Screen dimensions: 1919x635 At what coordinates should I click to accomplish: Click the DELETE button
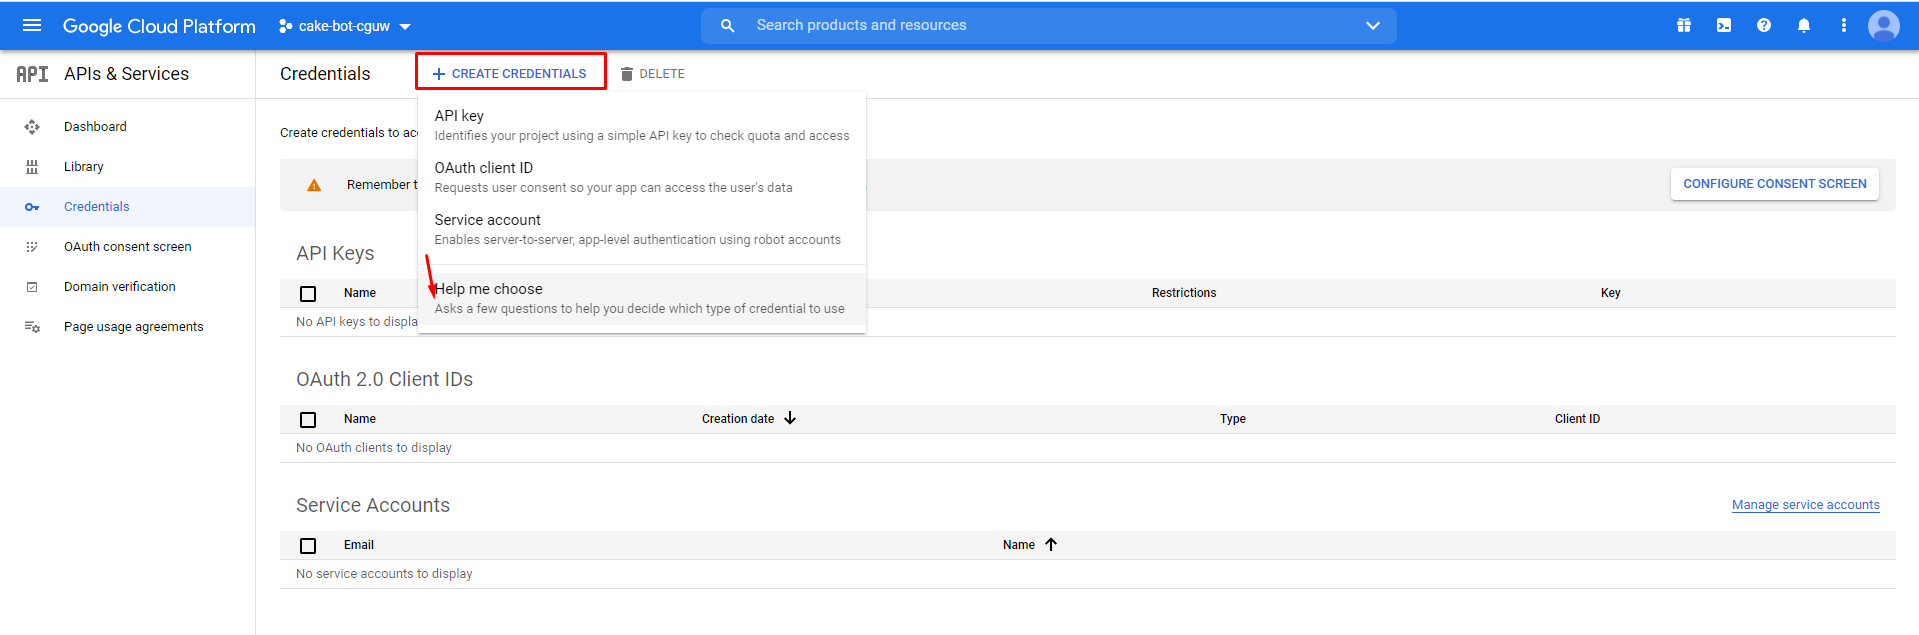(x=653, y=74)
